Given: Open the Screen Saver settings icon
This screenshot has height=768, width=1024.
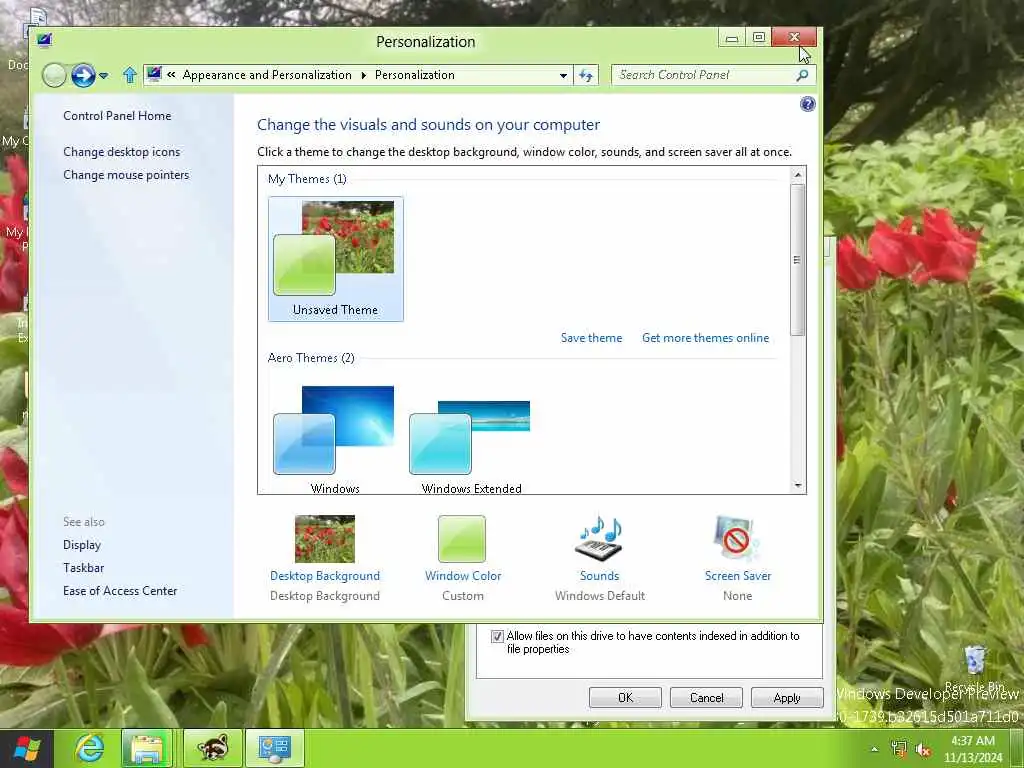Looking at the screenshot, I should tap(737, 539).
